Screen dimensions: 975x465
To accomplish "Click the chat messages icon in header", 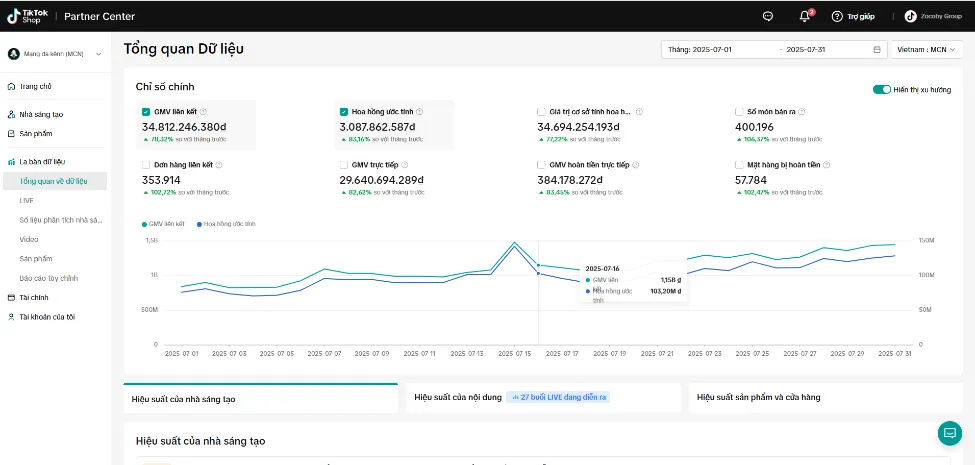I will coord(768,16).
